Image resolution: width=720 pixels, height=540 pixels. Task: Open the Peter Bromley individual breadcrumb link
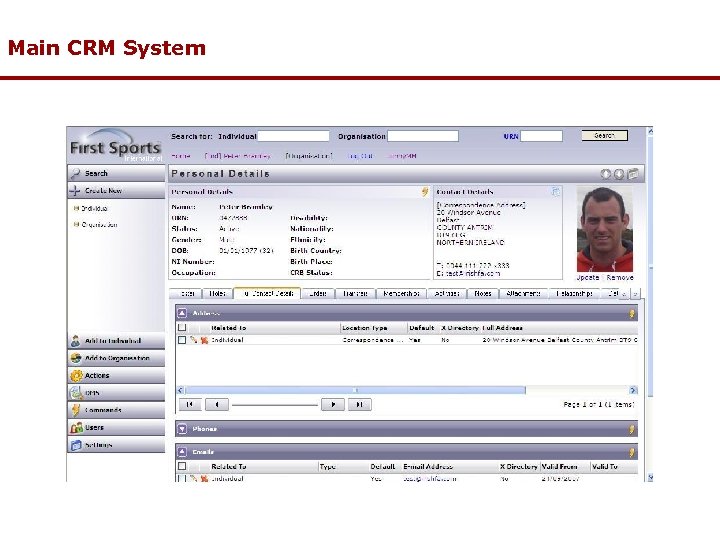(x=237, y=156)
